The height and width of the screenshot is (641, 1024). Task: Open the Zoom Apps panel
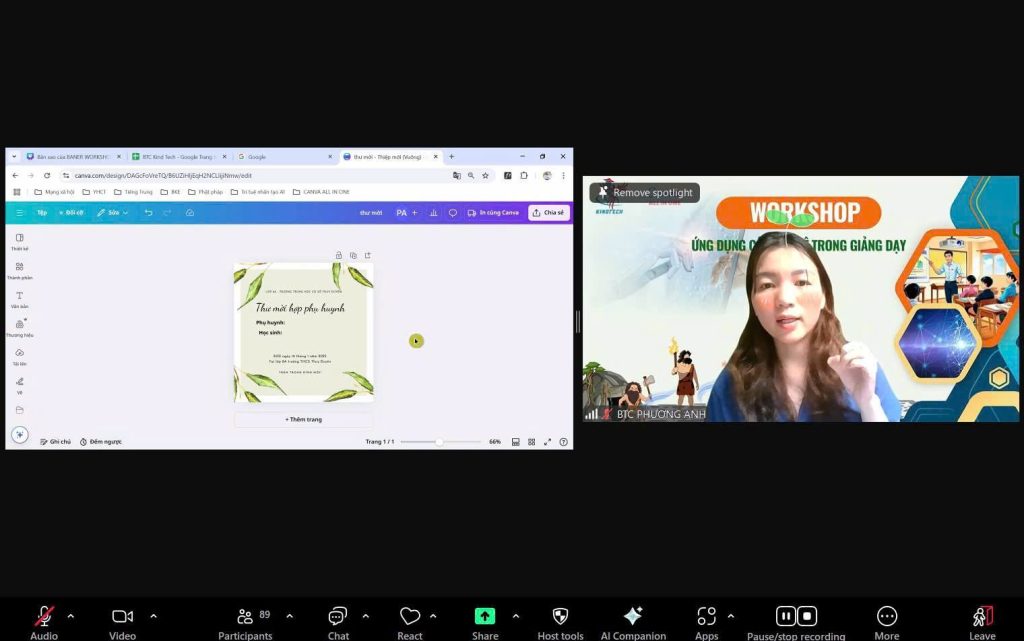point(706,617)
